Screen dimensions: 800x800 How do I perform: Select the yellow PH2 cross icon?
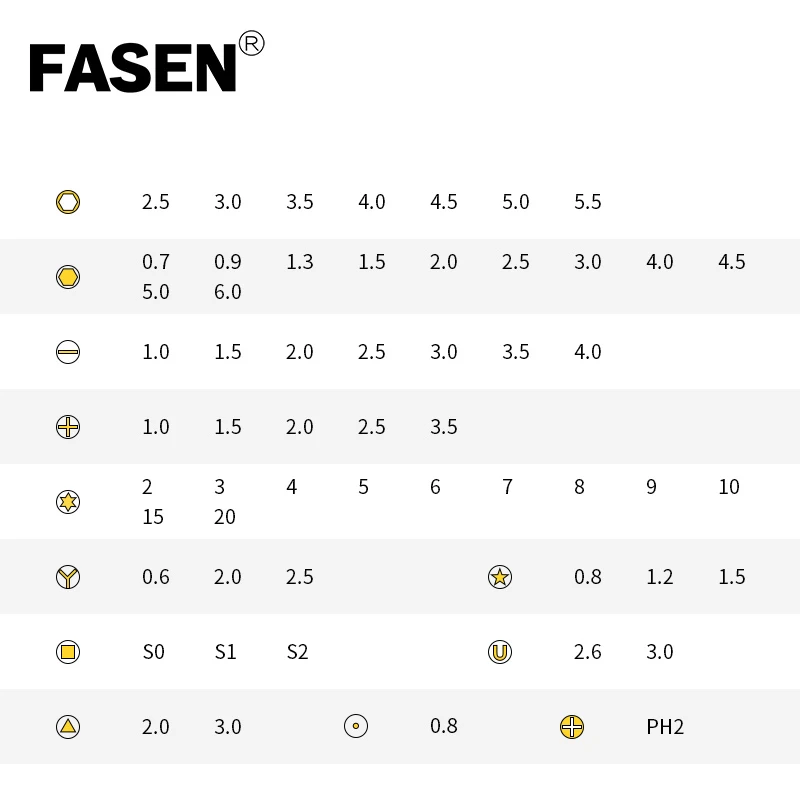572,727
